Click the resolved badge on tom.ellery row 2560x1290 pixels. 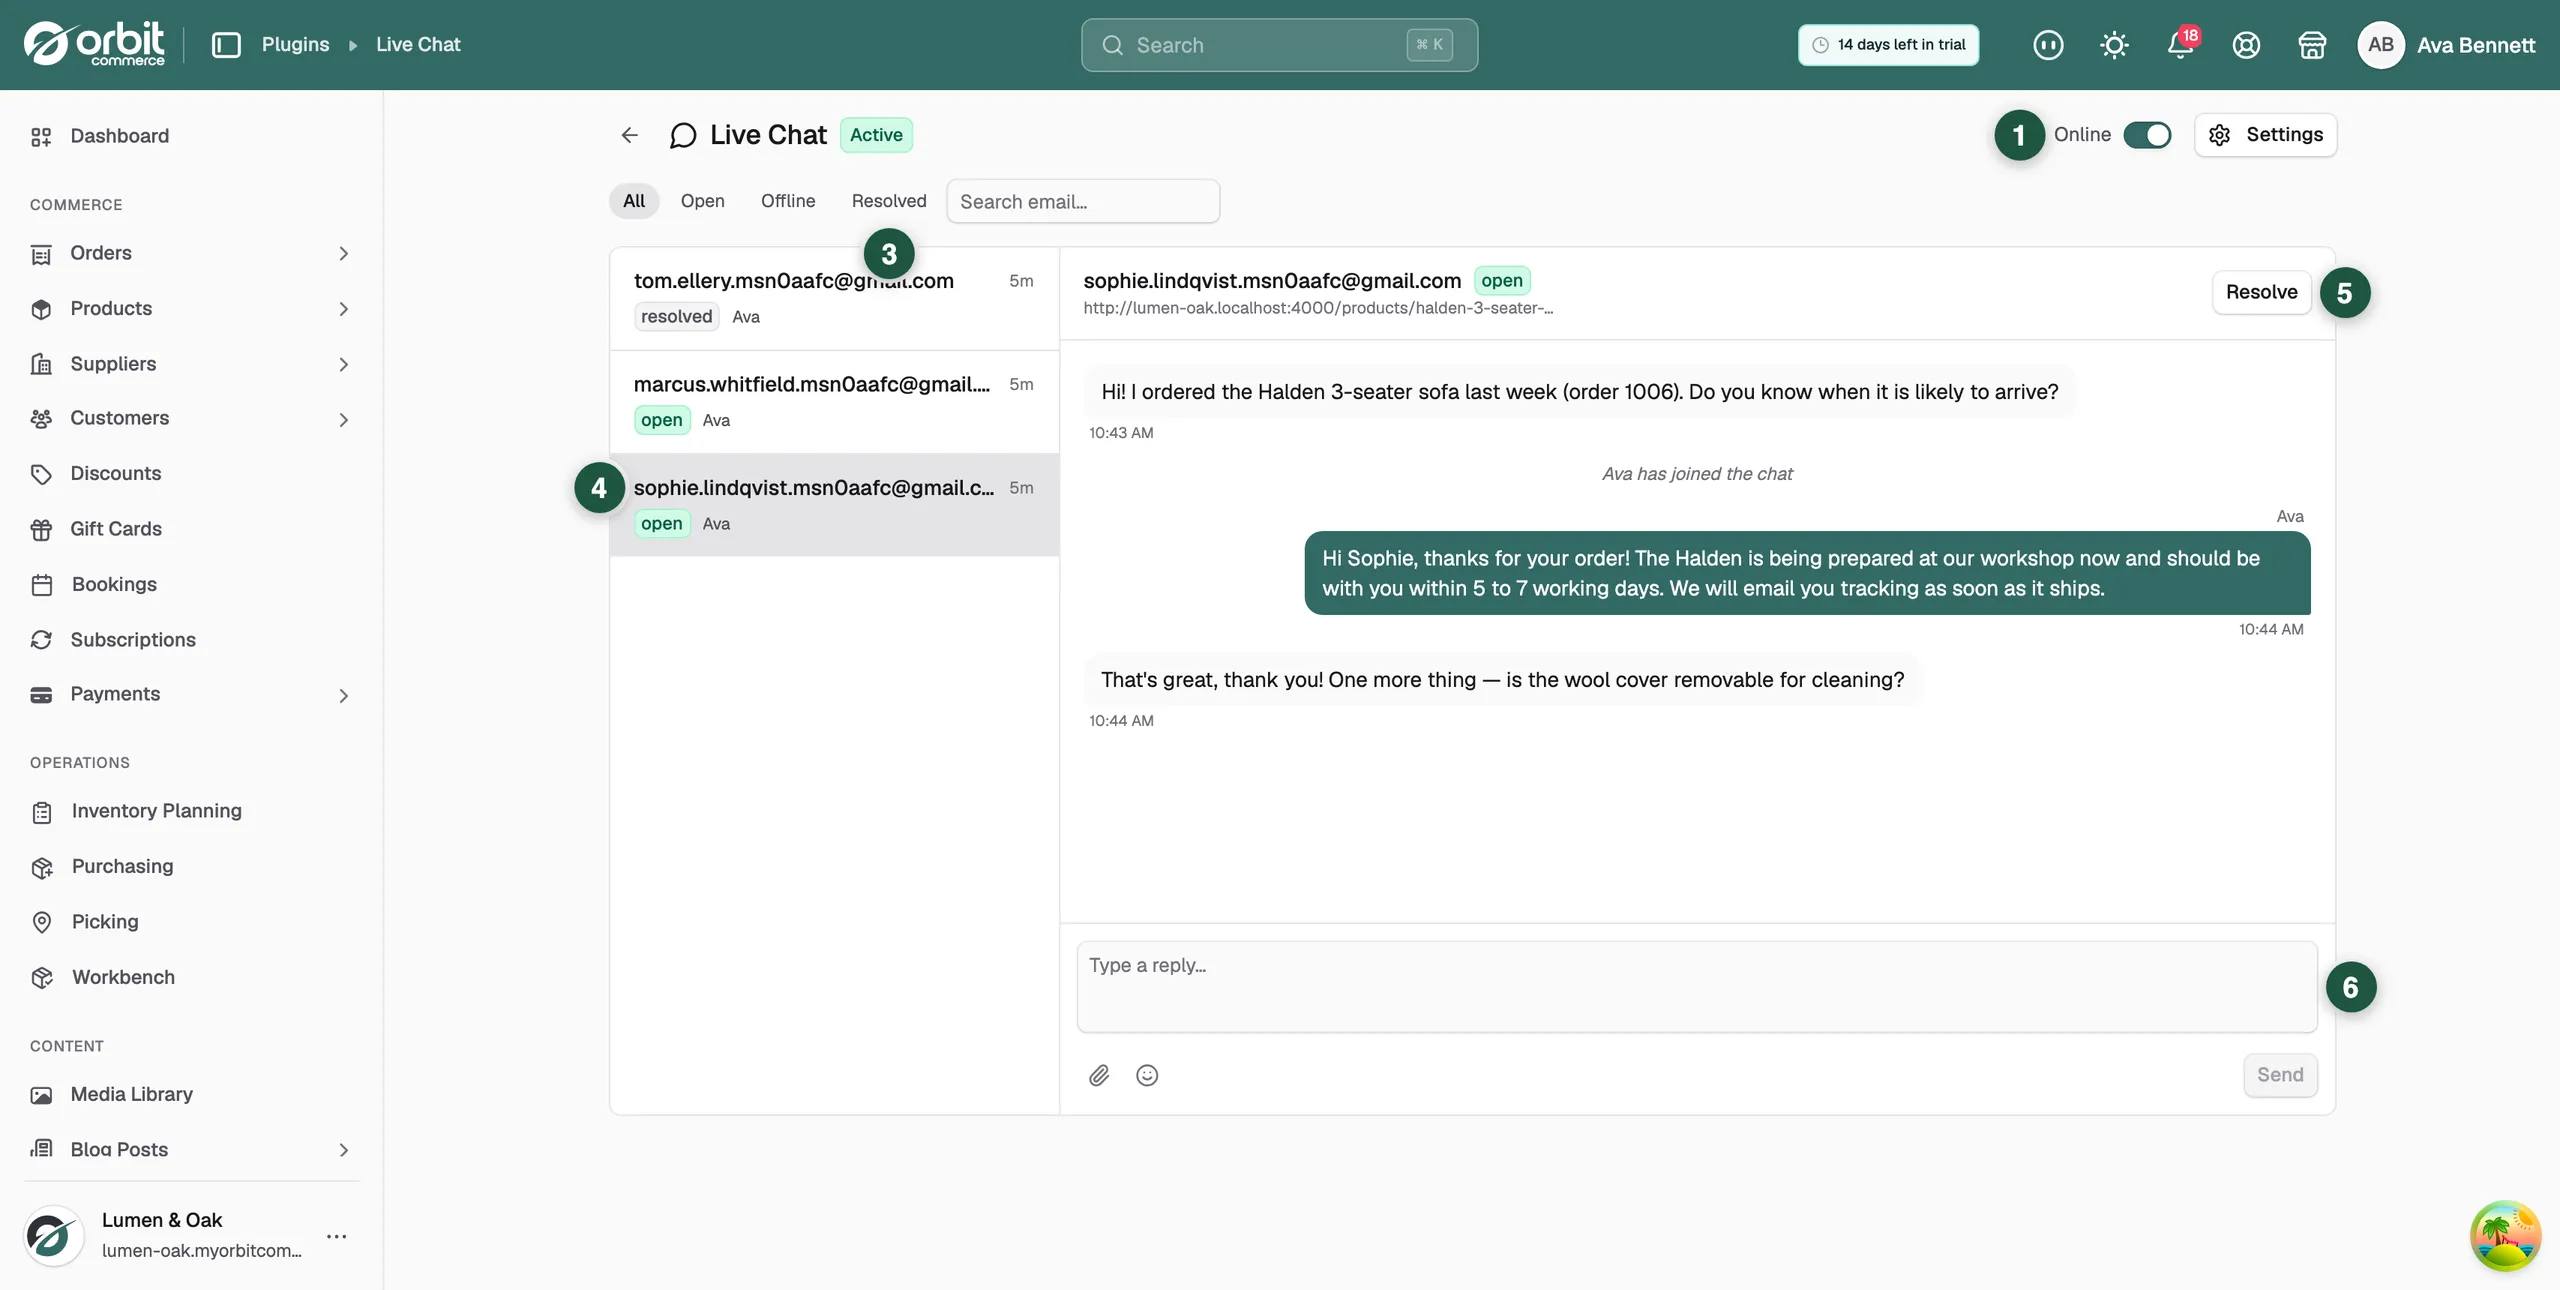click(676, 317)
